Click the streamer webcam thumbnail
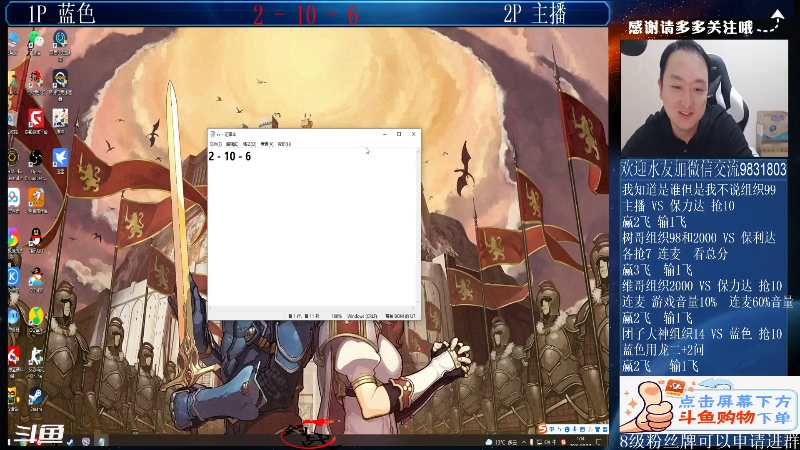The width and height of the screenshot is (800, 450). [x=704, y=98]
